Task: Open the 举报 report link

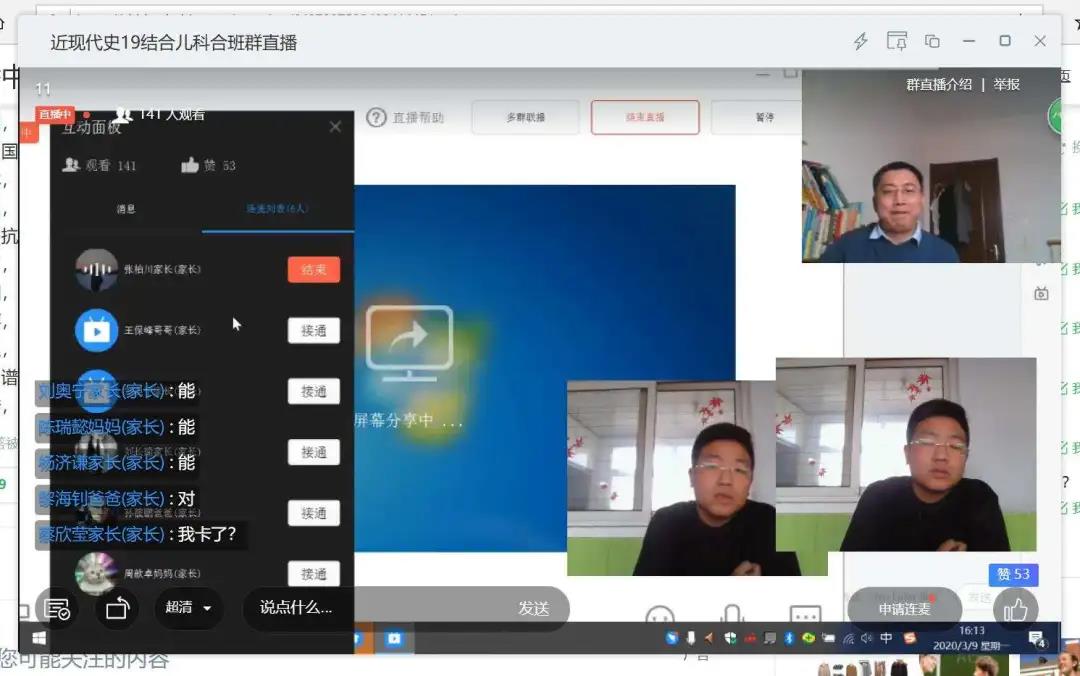Action: (x=1006, y=85)
